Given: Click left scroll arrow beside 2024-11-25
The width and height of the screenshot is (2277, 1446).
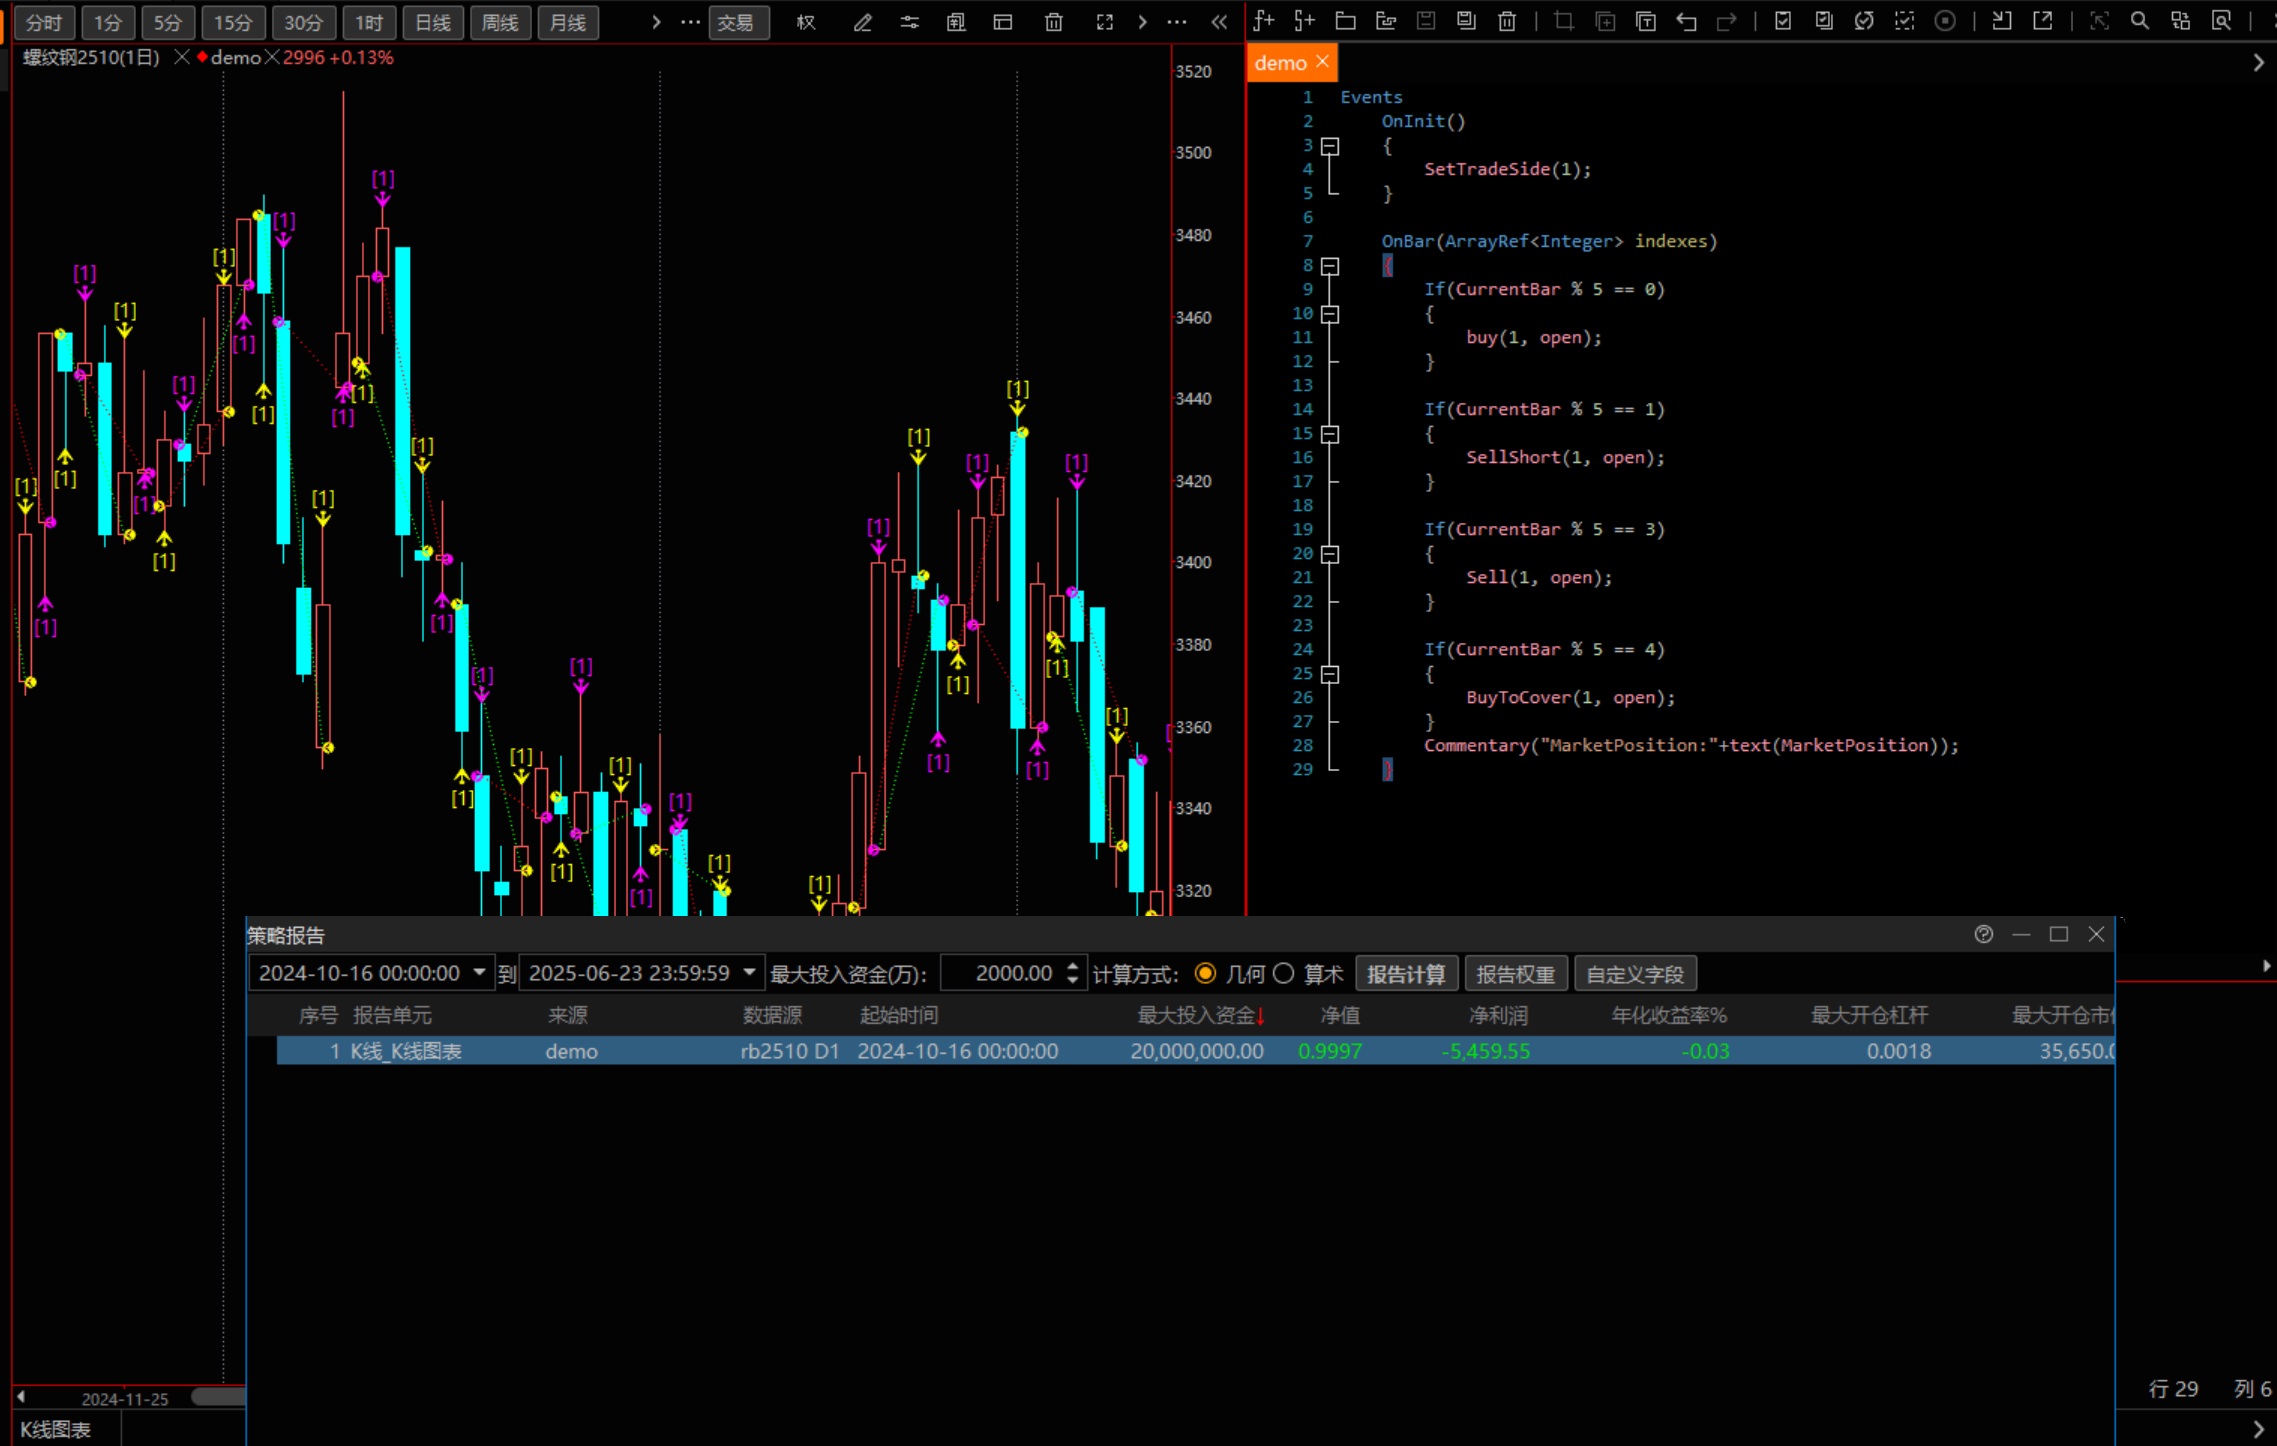Looking at the screenshot, I should tap(21, 1397).
